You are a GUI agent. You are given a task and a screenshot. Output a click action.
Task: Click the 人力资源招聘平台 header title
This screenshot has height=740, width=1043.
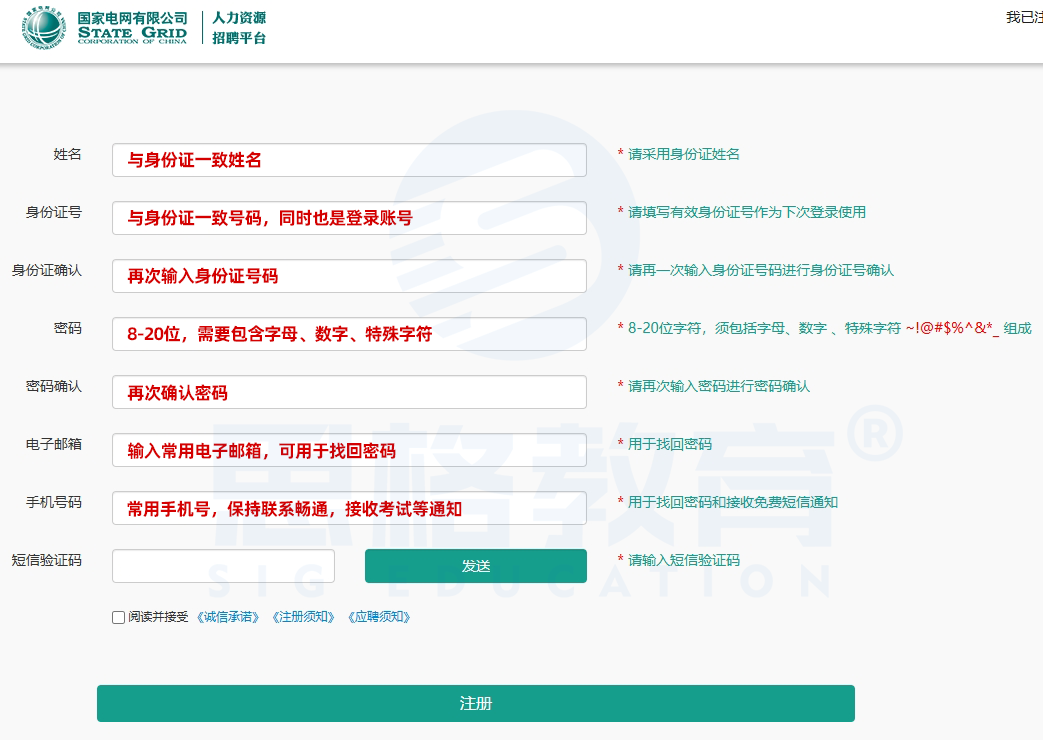click(239, 28)
